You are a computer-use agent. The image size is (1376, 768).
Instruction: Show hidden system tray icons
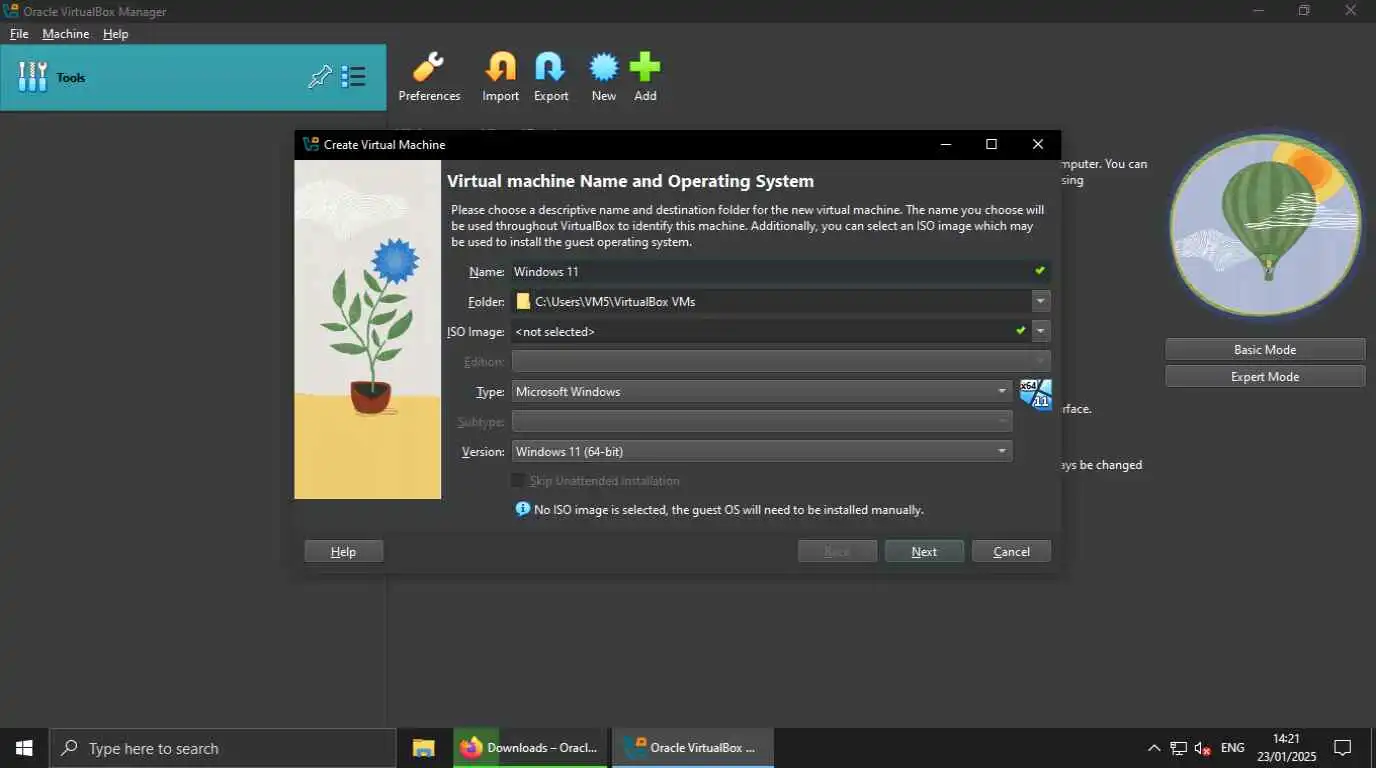click(x=1154, y=748)
